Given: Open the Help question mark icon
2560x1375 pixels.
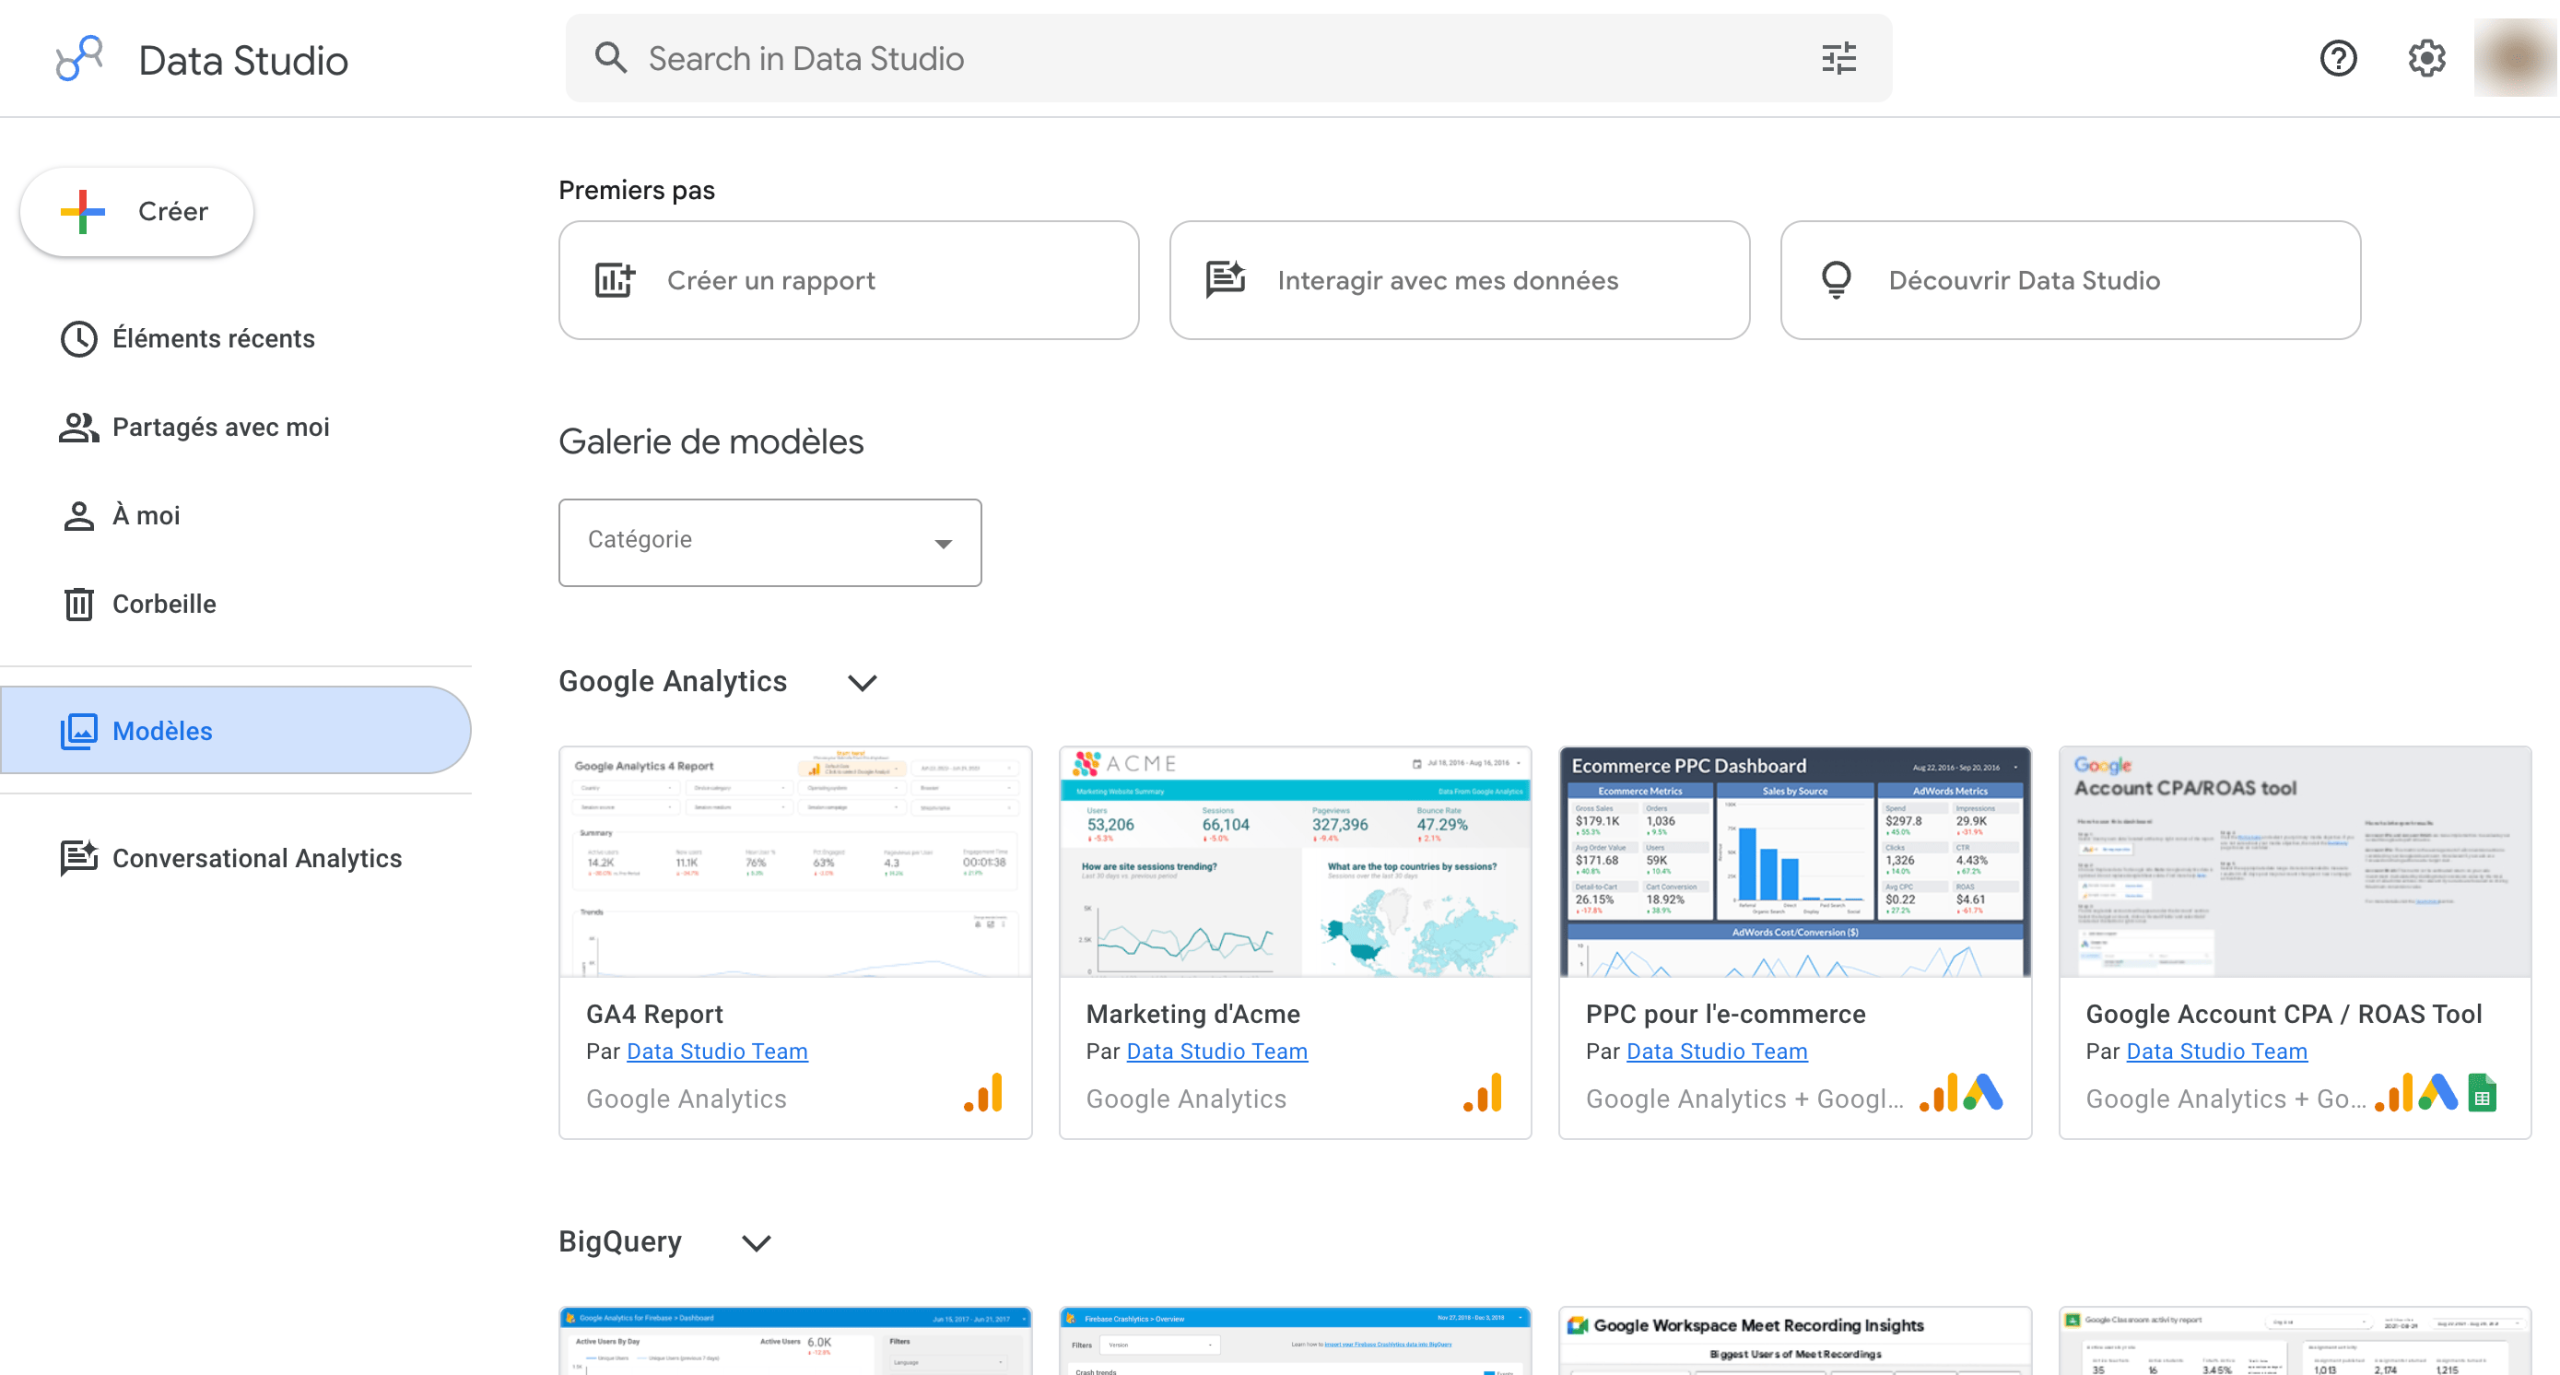Looking at the screenshot, I should coord(2338,59).
